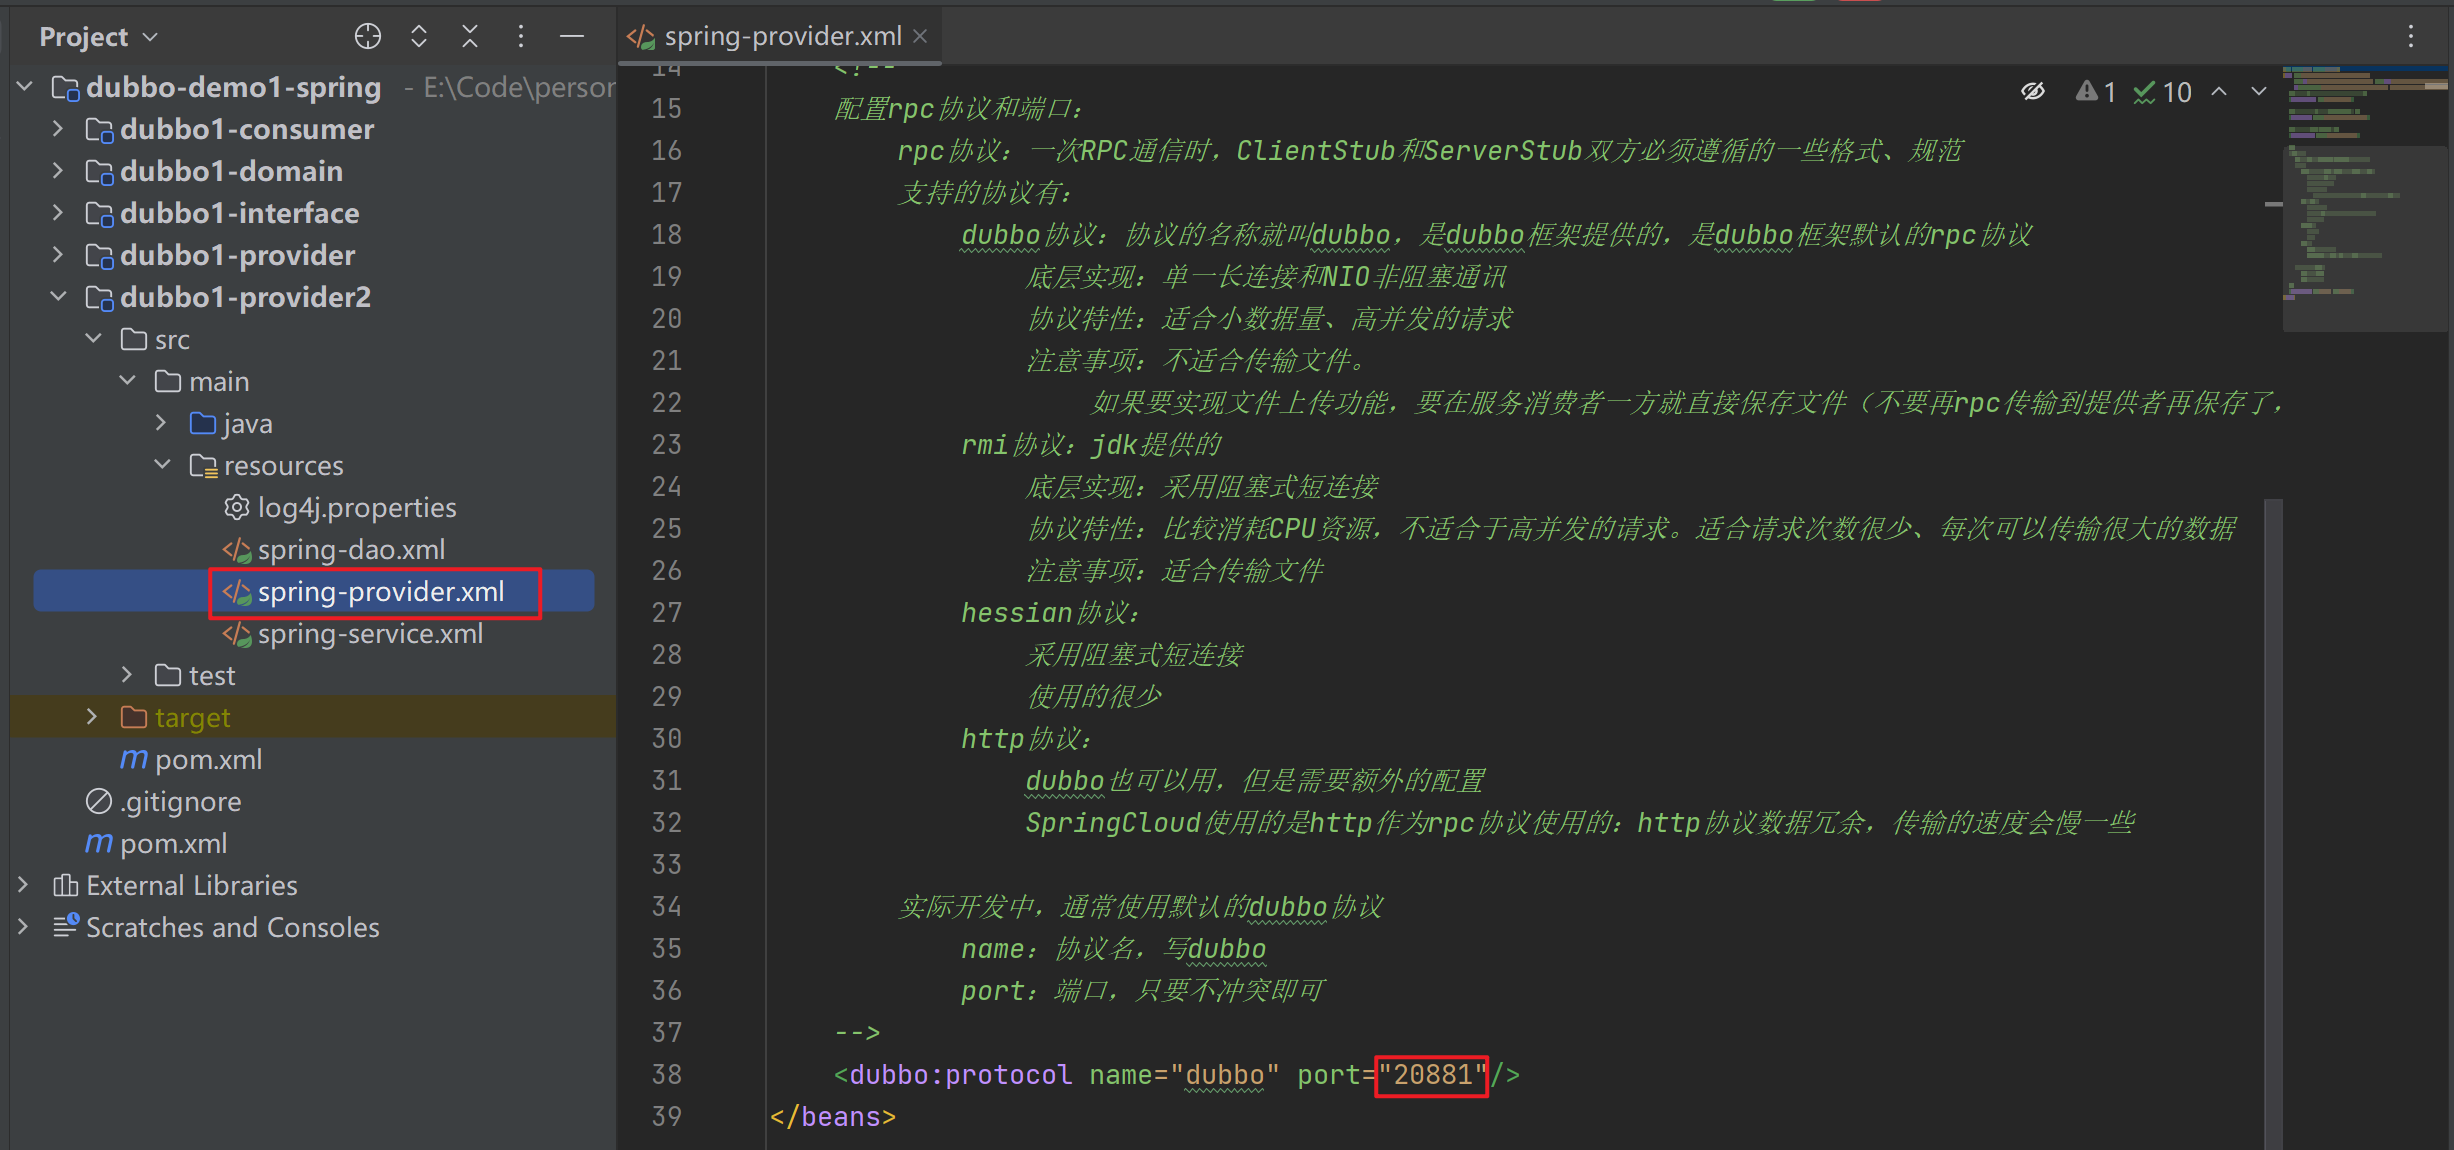The height and width of the screenshot is (1150, 2454).
Task: Select pom.xml under dubbo1-provider2
Action: click(208, 759)
